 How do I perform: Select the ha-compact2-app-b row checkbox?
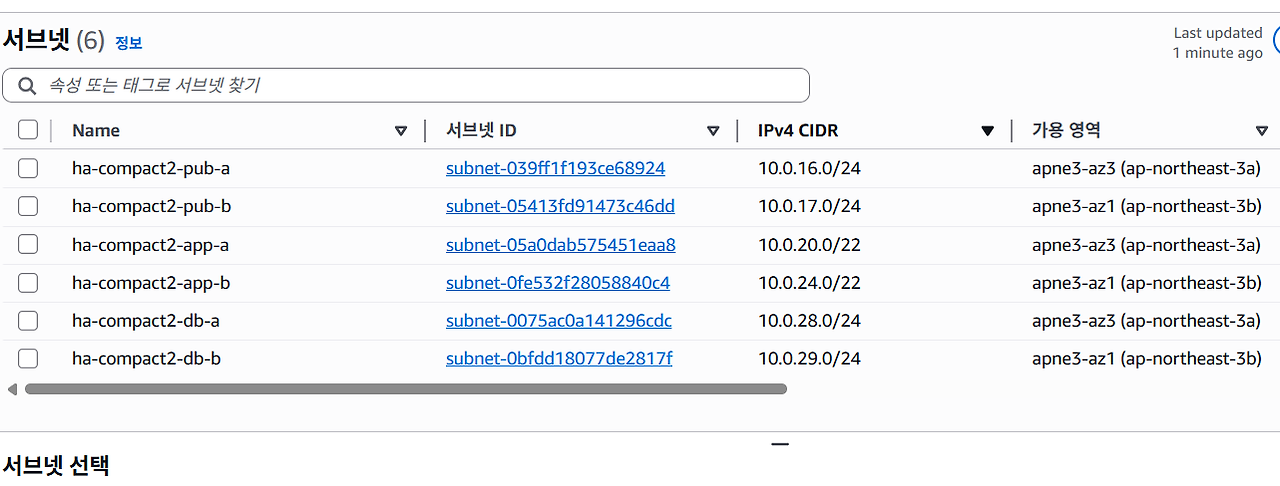pyautogui.click(x=28, y=283)
